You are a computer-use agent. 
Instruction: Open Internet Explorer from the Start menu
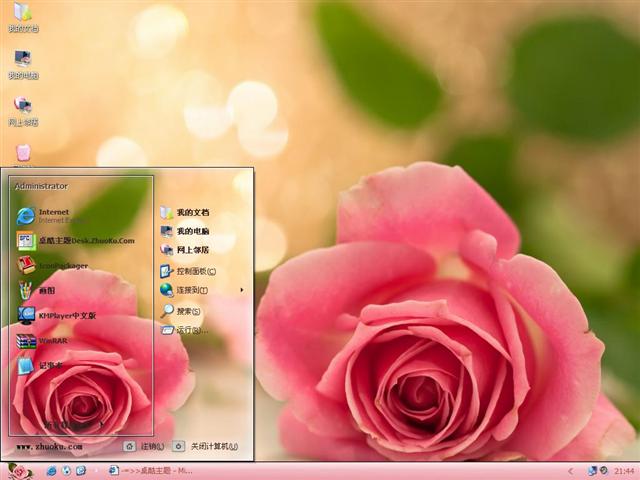tap(49, 216)
